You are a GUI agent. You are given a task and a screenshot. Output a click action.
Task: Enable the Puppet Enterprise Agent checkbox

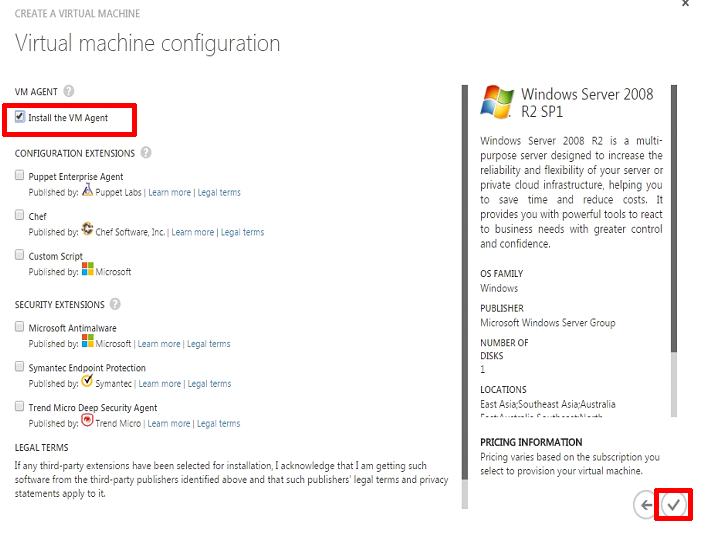(19, 175)
